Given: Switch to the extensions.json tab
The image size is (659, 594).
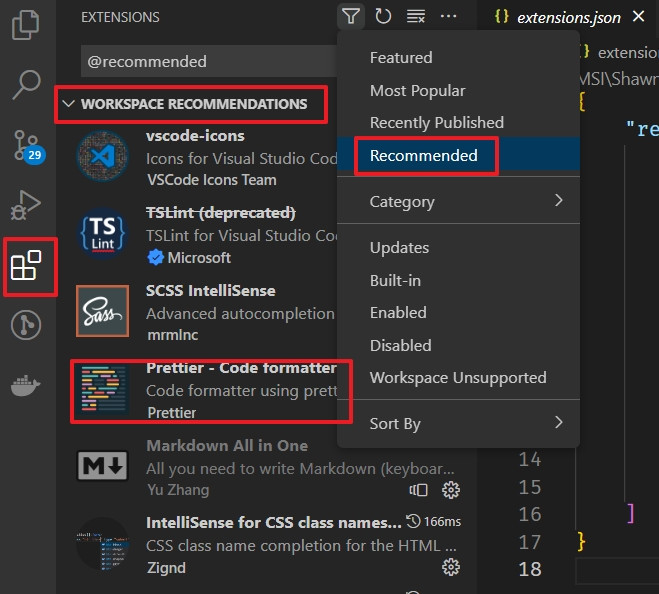Looking at the screenshot, I should tap(568, 17).
